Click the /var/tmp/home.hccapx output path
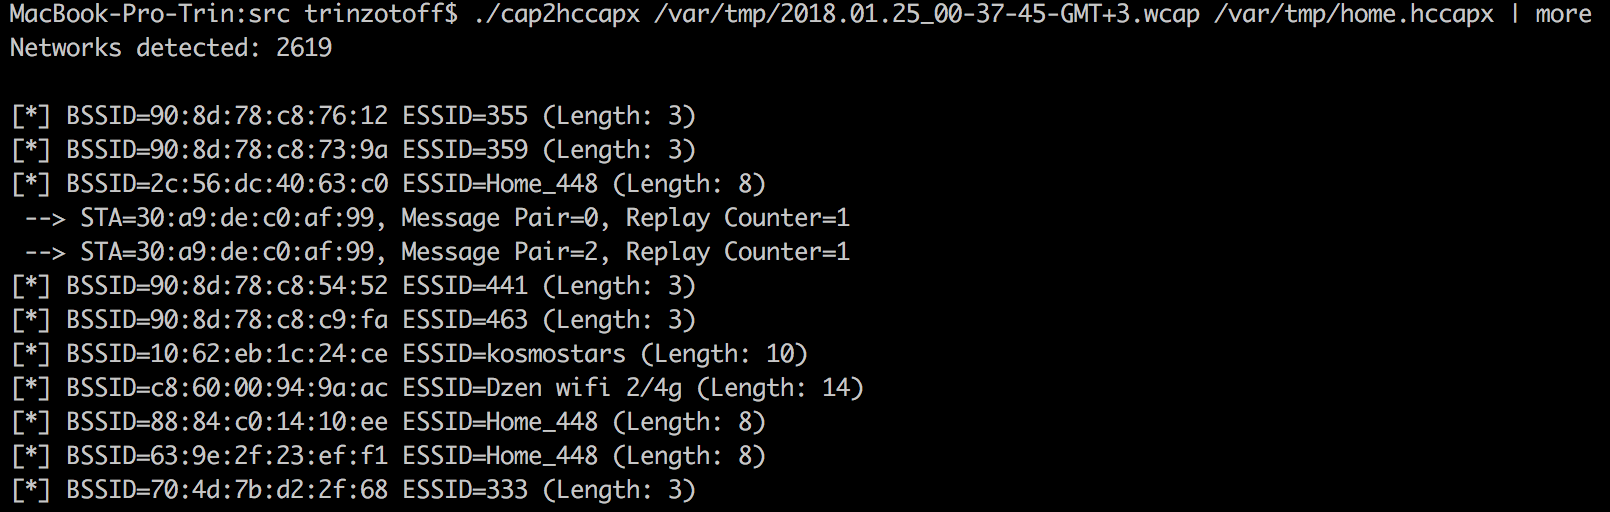Viewport: 1610px width, 512px height. (x=1354, y=14)
